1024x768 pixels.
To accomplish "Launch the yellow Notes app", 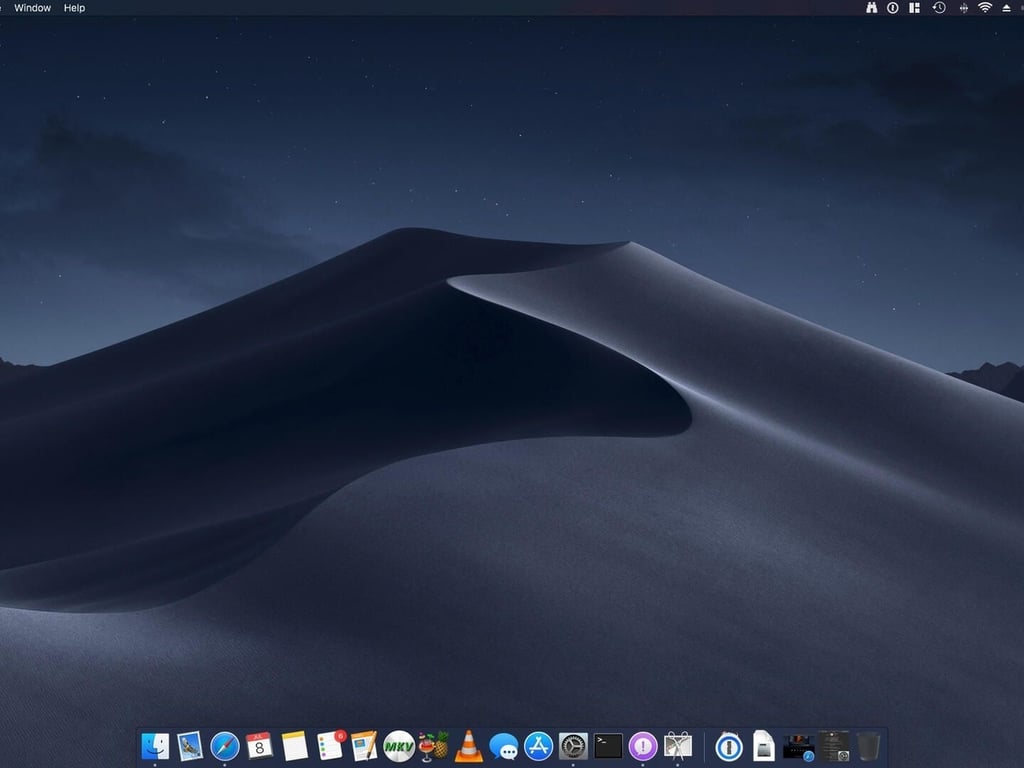I will [x=295, y=746].
